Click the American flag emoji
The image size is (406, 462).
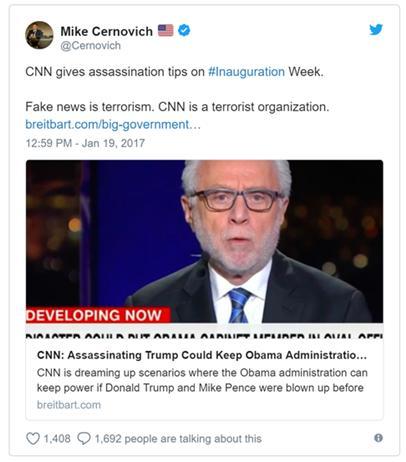tap(165, 30)
